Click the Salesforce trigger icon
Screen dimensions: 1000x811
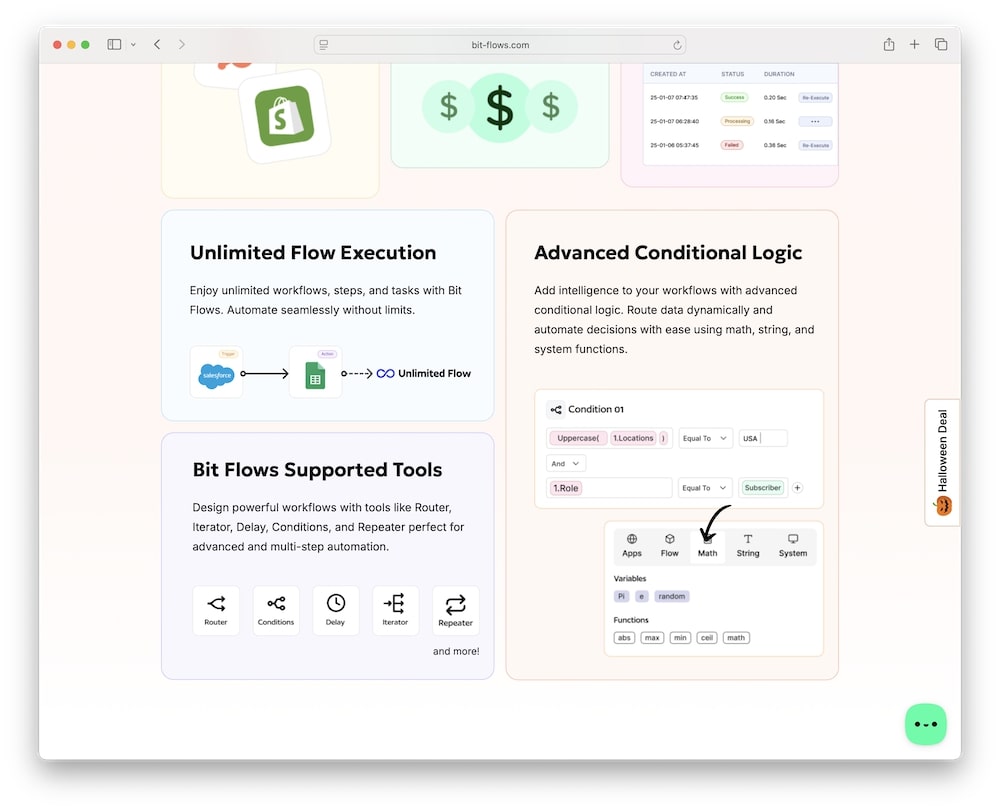(216, 372)
